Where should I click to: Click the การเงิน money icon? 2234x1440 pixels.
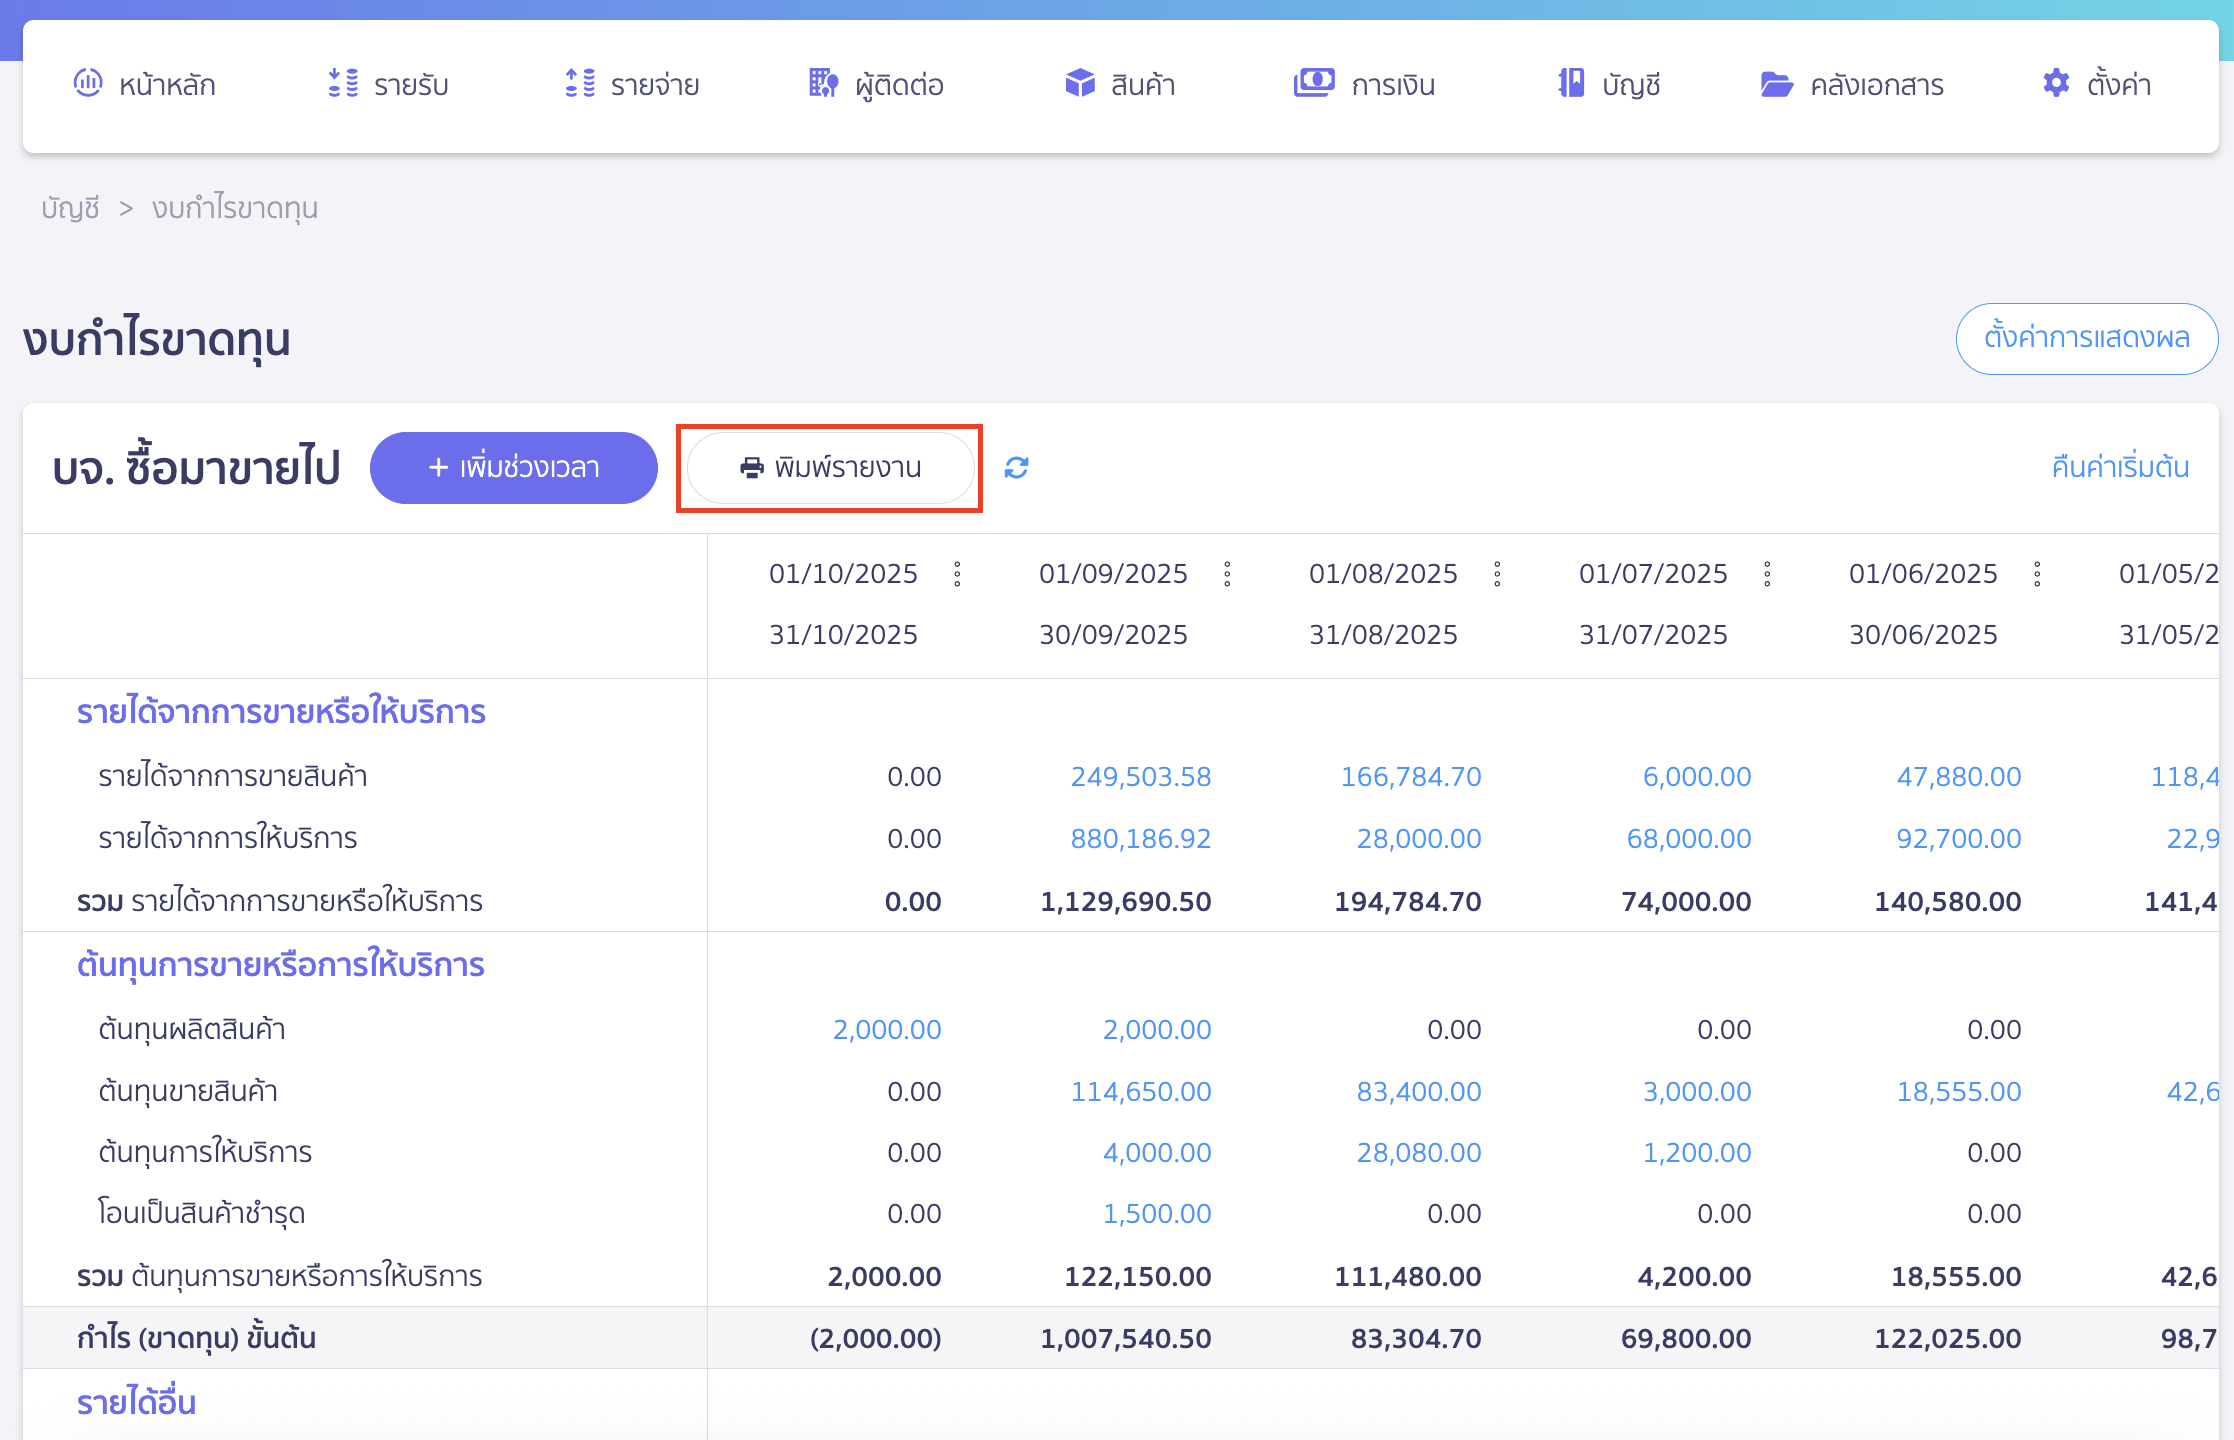pos(1313,83)
